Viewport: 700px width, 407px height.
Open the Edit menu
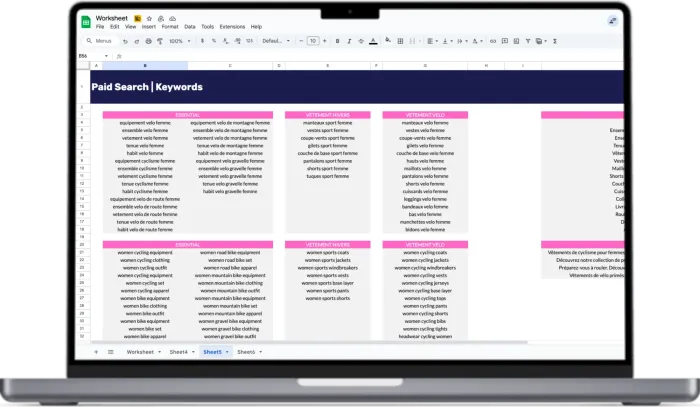115,27
